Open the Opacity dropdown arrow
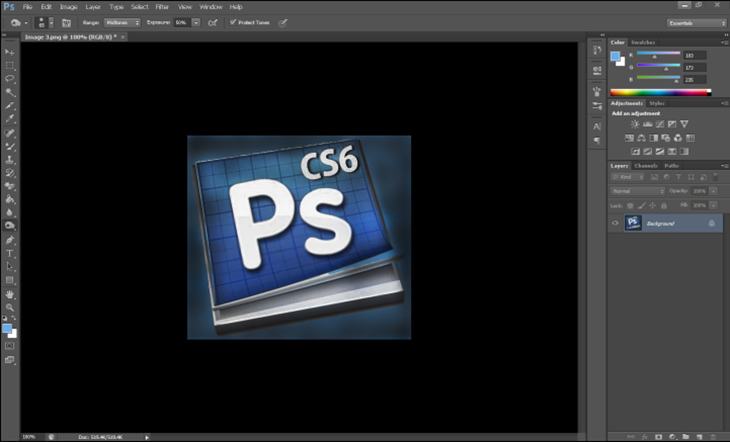This screenshot has height=442, width=730. (714, 191)
